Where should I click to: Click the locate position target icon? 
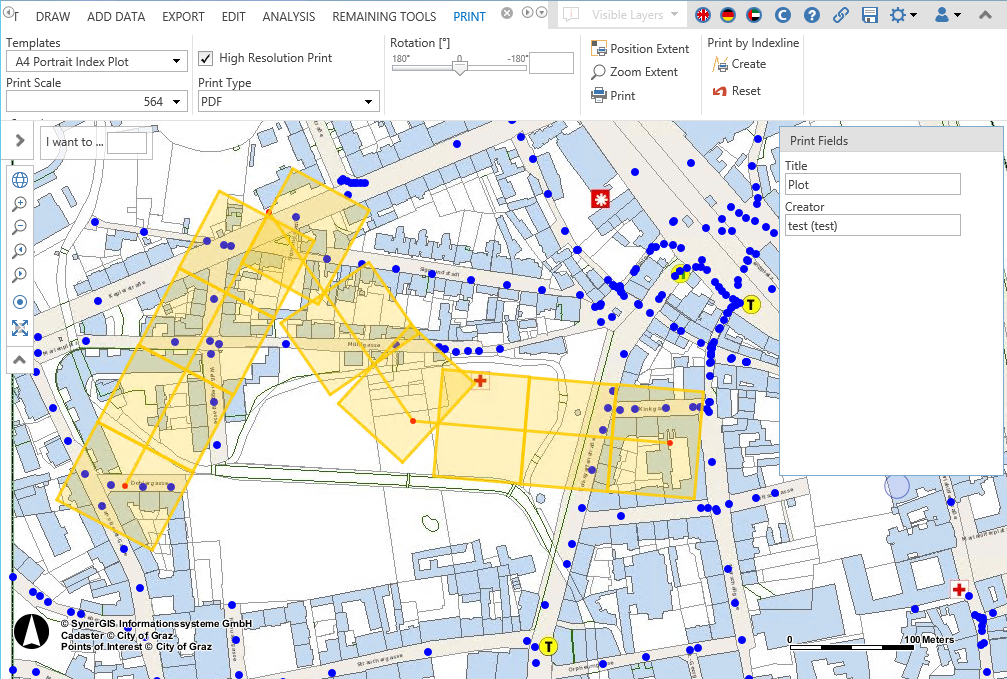point(20,302)
